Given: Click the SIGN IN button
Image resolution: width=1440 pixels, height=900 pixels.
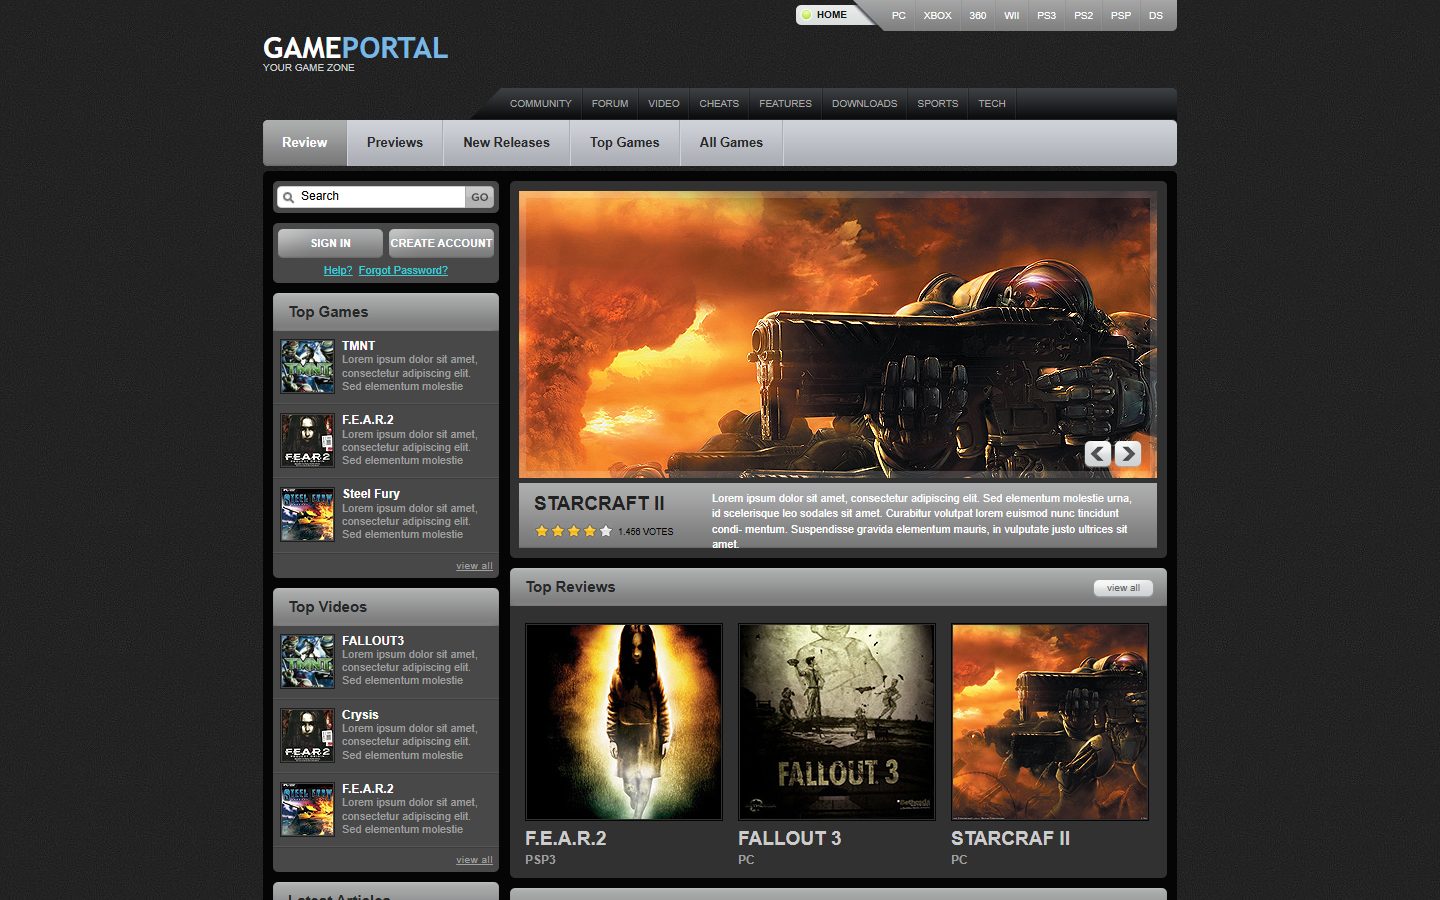Looking at the screenshot, I should [x=330, y=243].
